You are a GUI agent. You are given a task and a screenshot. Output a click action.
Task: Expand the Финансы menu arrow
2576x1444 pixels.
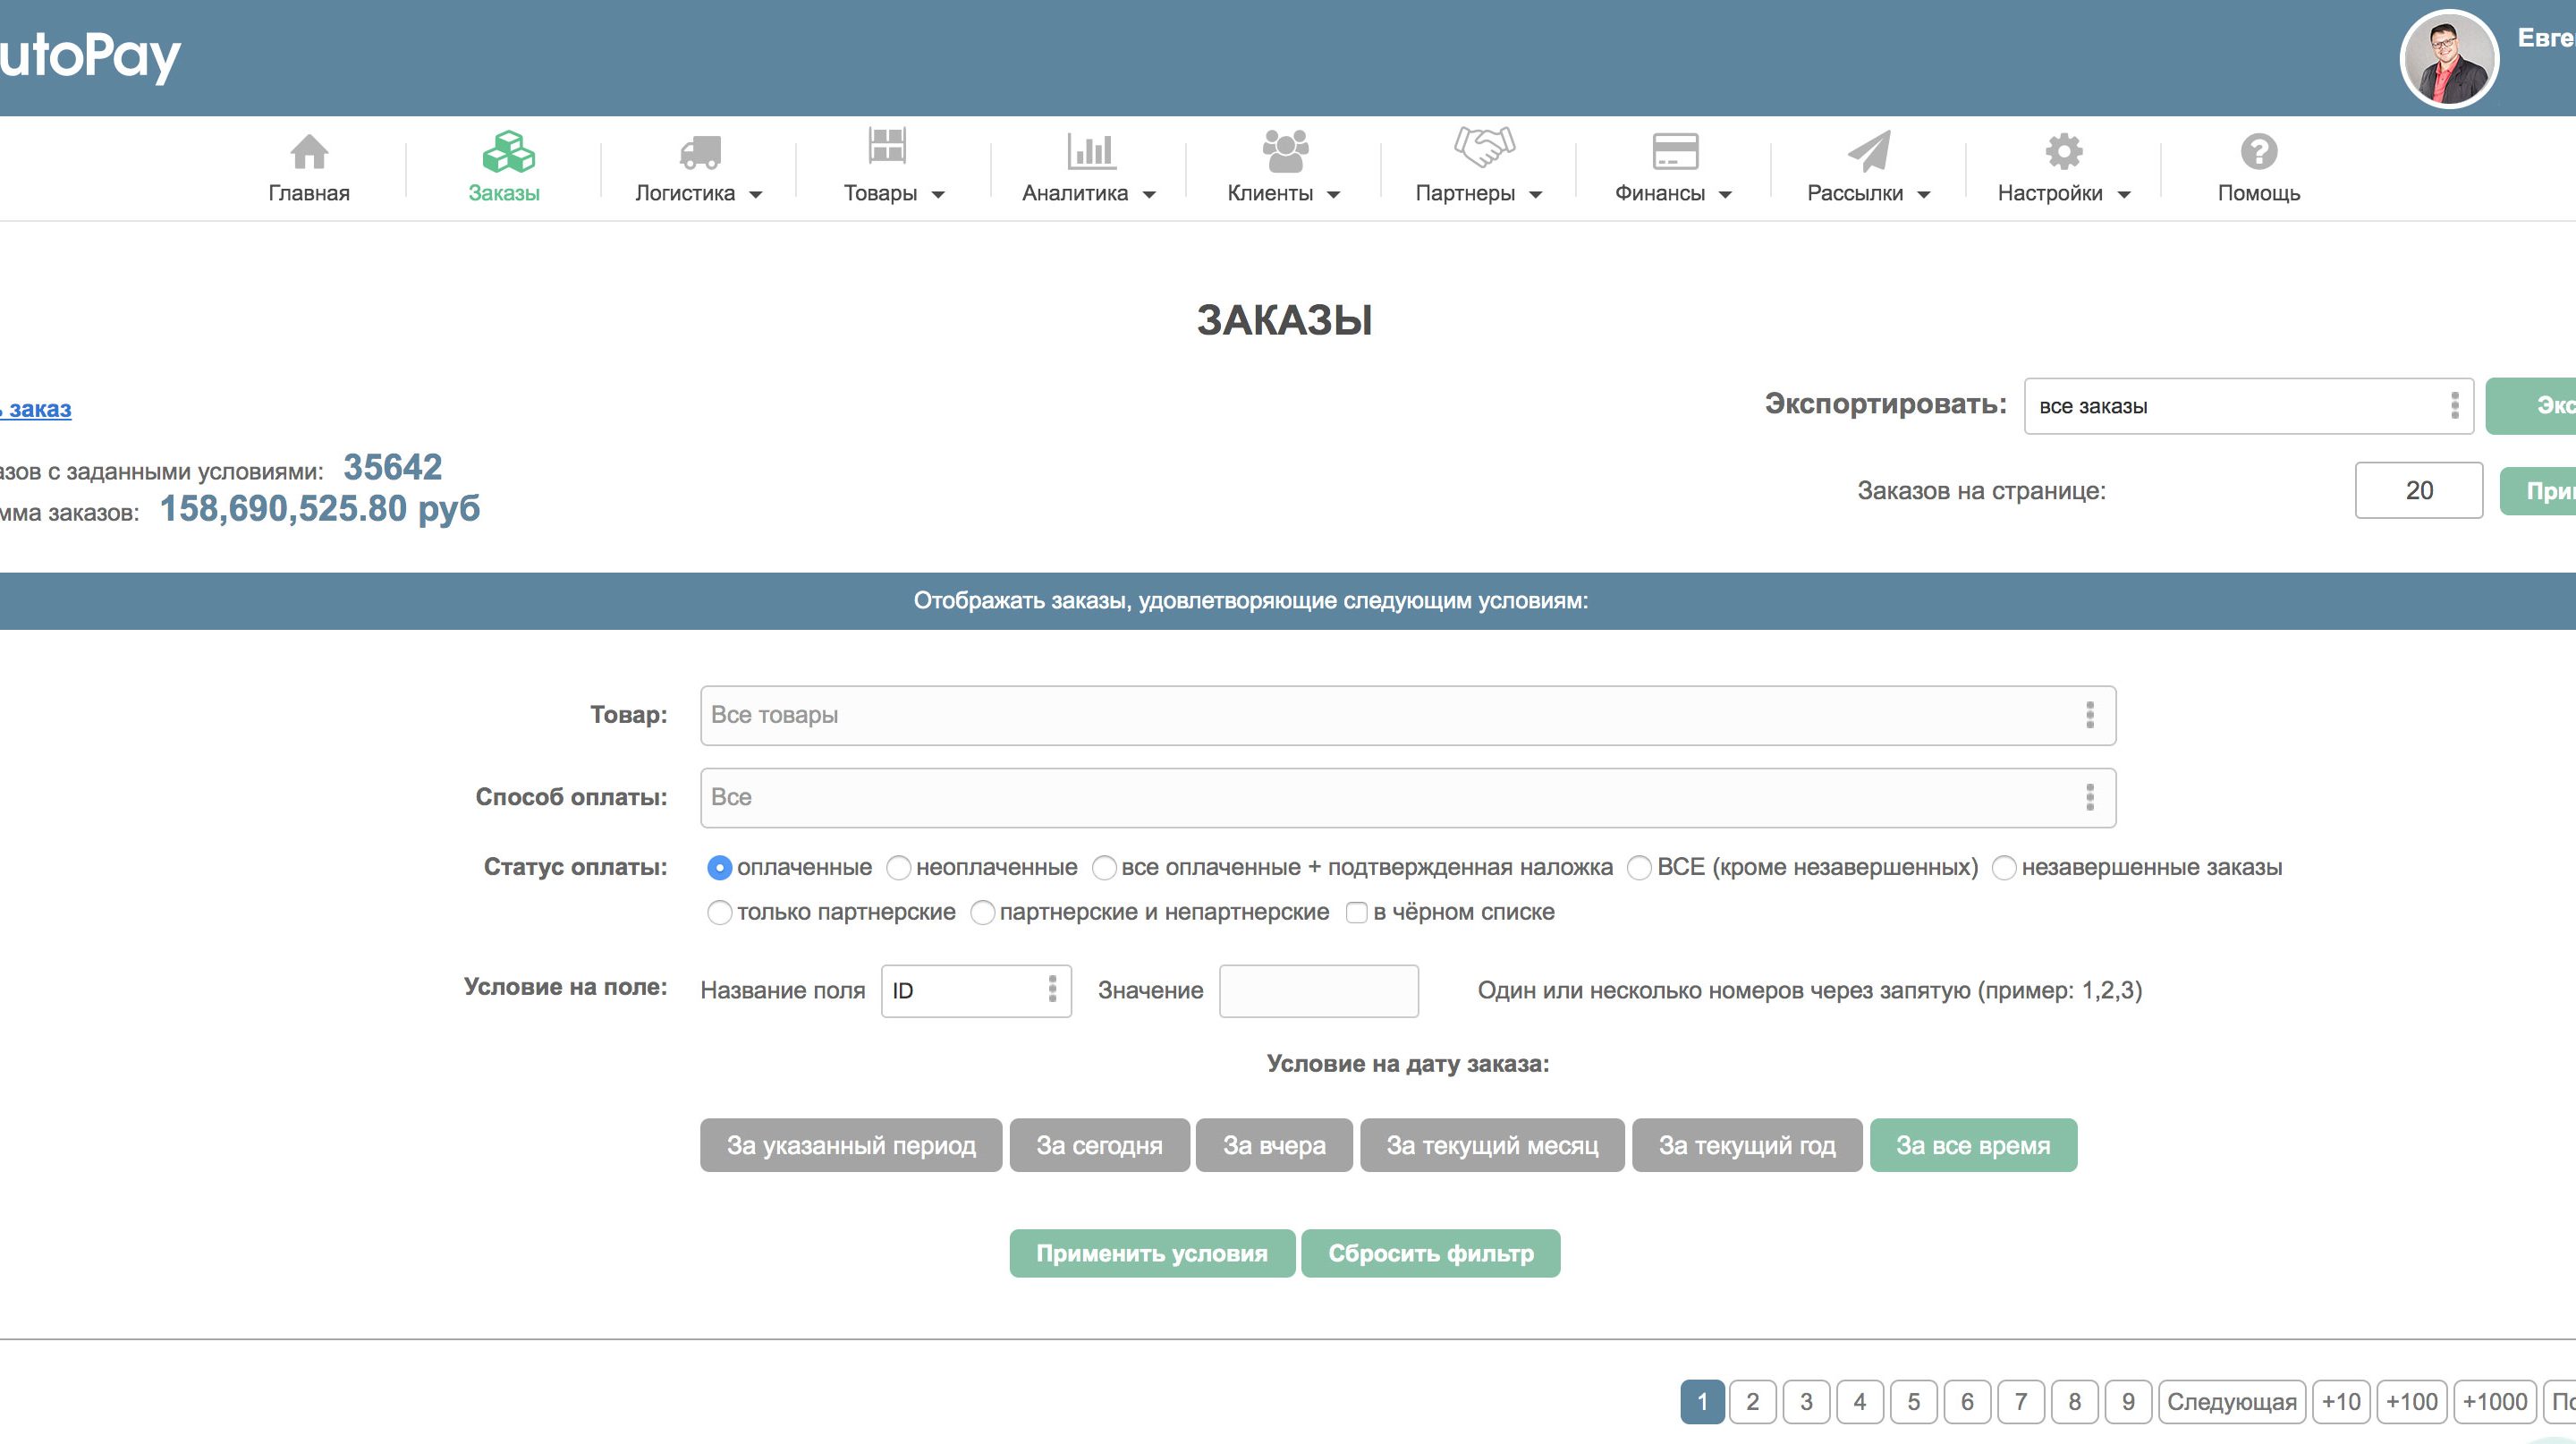coord(1725,195)
